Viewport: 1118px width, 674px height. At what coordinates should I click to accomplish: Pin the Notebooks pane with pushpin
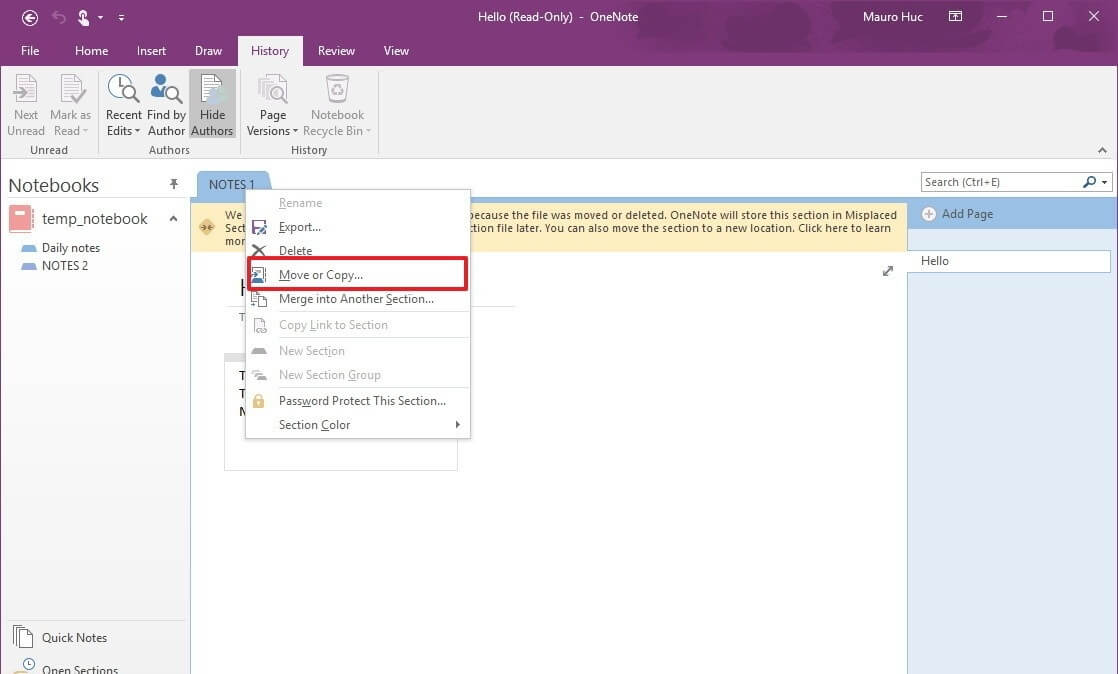[174, 184]
